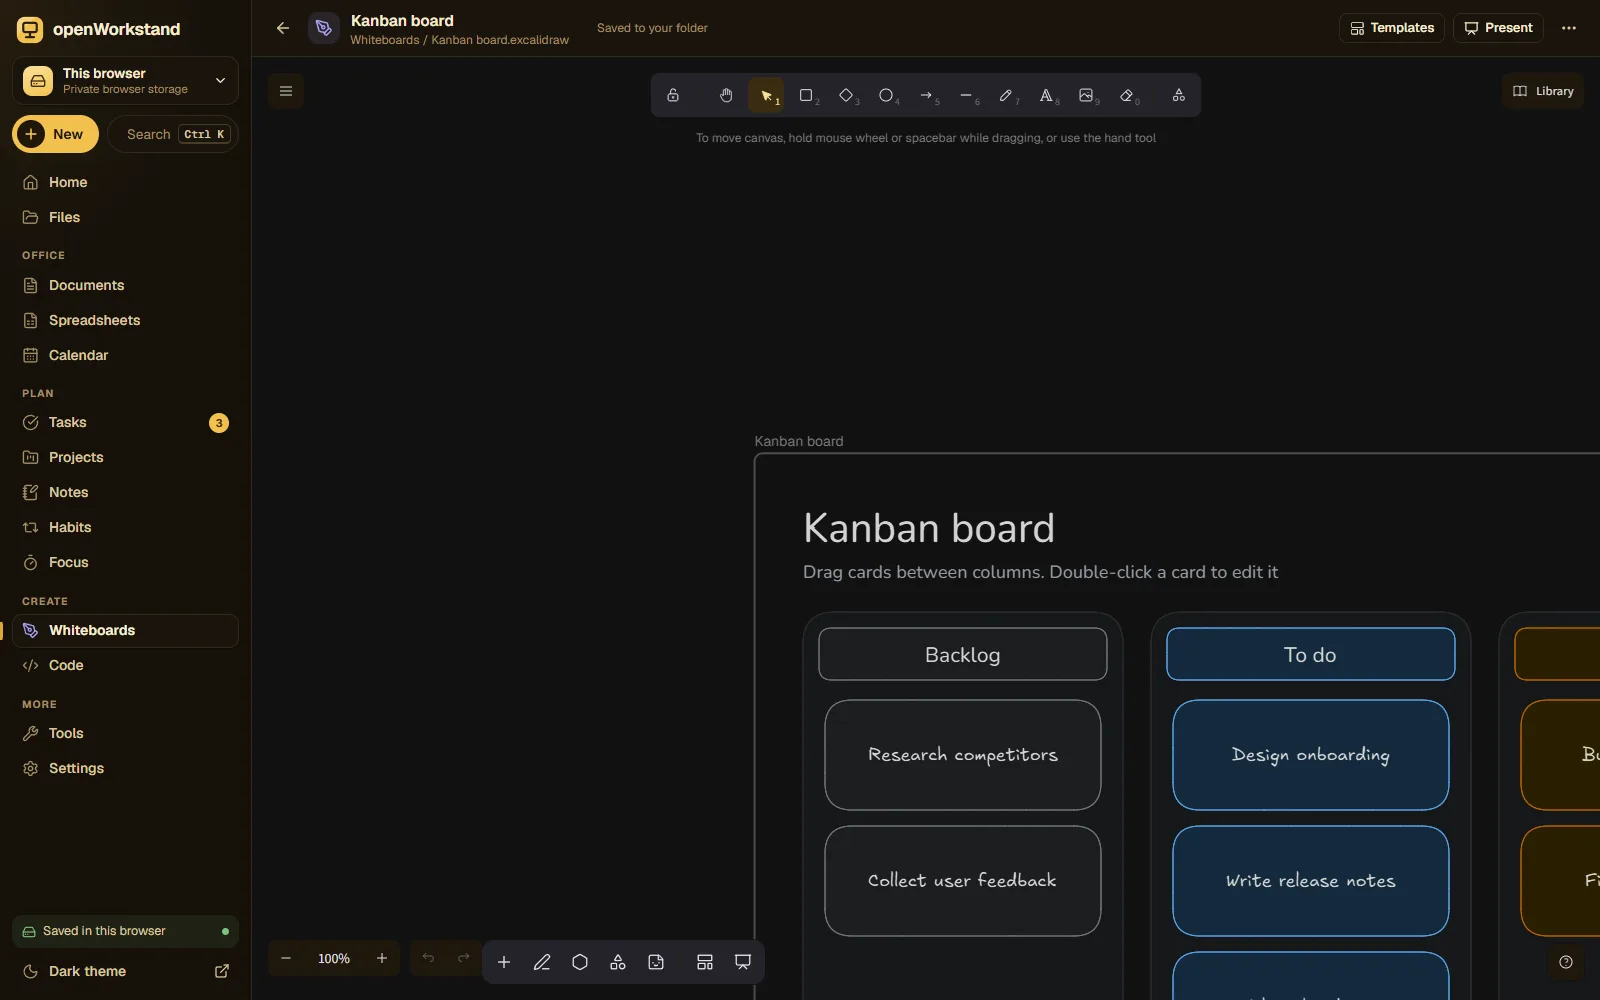Select the Diamond shape tool

pos(846,95)
